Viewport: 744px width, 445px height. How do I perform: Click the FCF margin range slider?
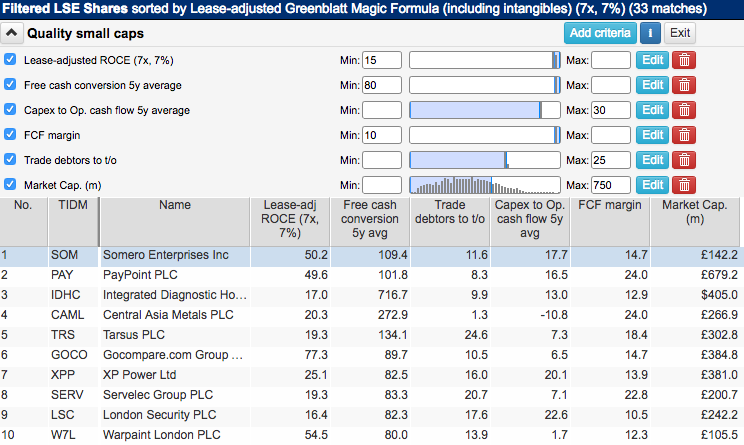pyautogui.click(x=484, y=135)
